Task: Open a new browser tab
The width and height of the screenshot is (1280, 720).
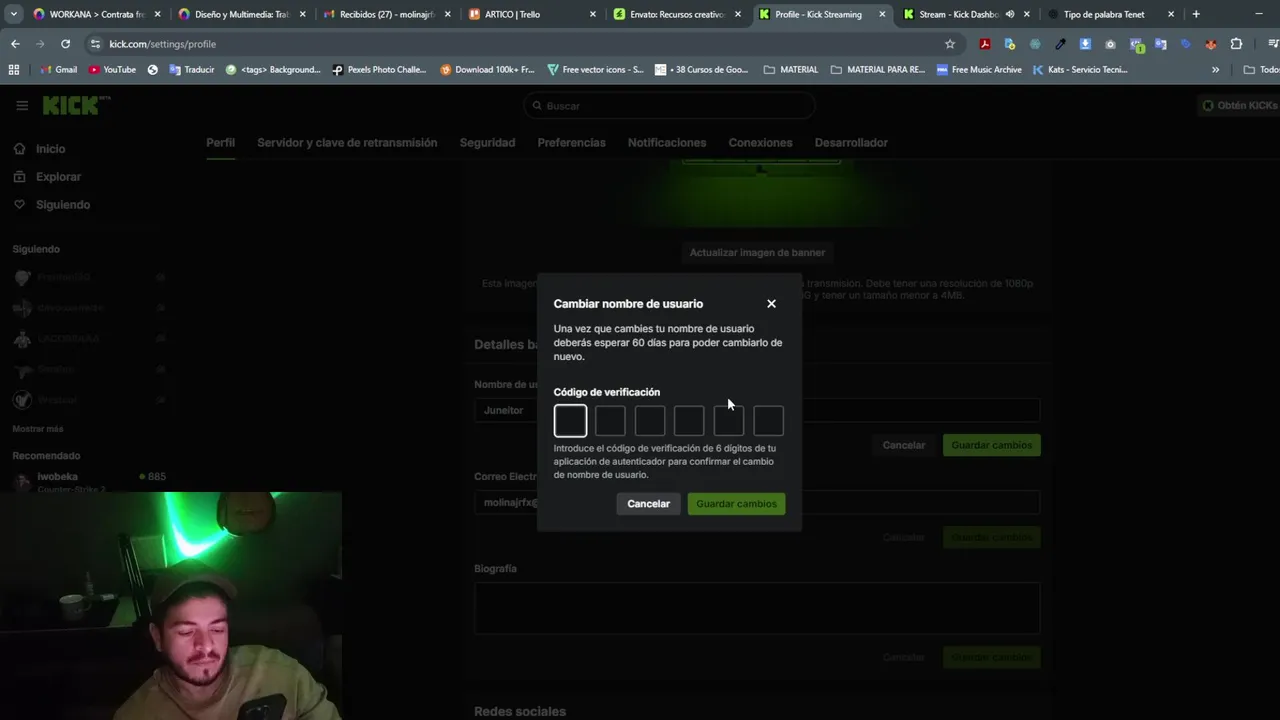Action: pyautogui.click(x=1196, y=14)
